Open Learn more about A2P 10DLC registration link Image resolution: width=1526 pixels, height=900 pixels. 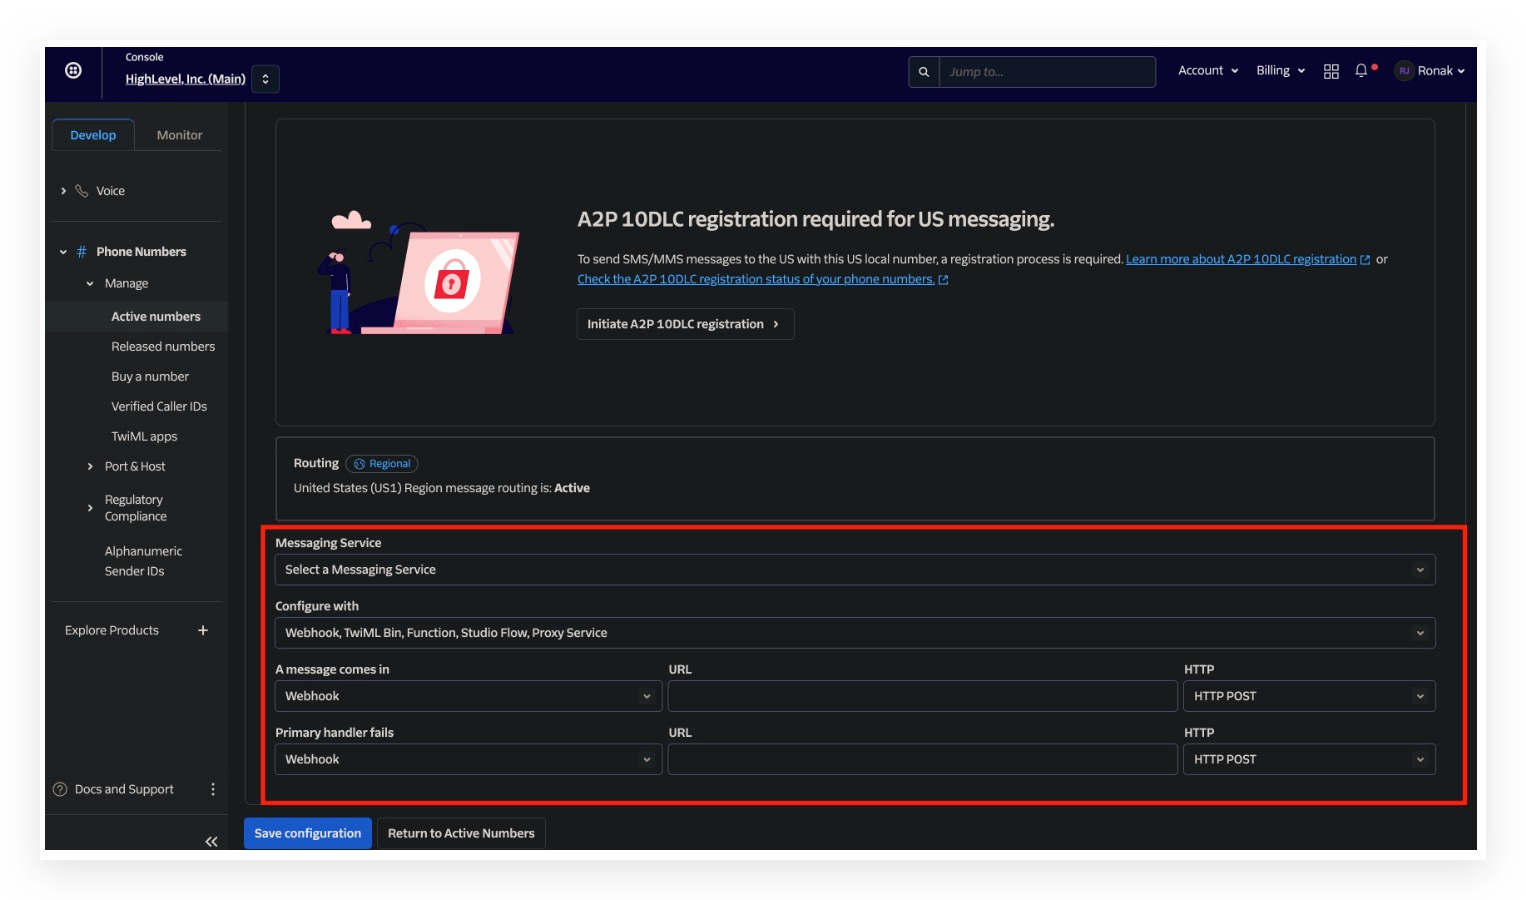pos(1241,259)
